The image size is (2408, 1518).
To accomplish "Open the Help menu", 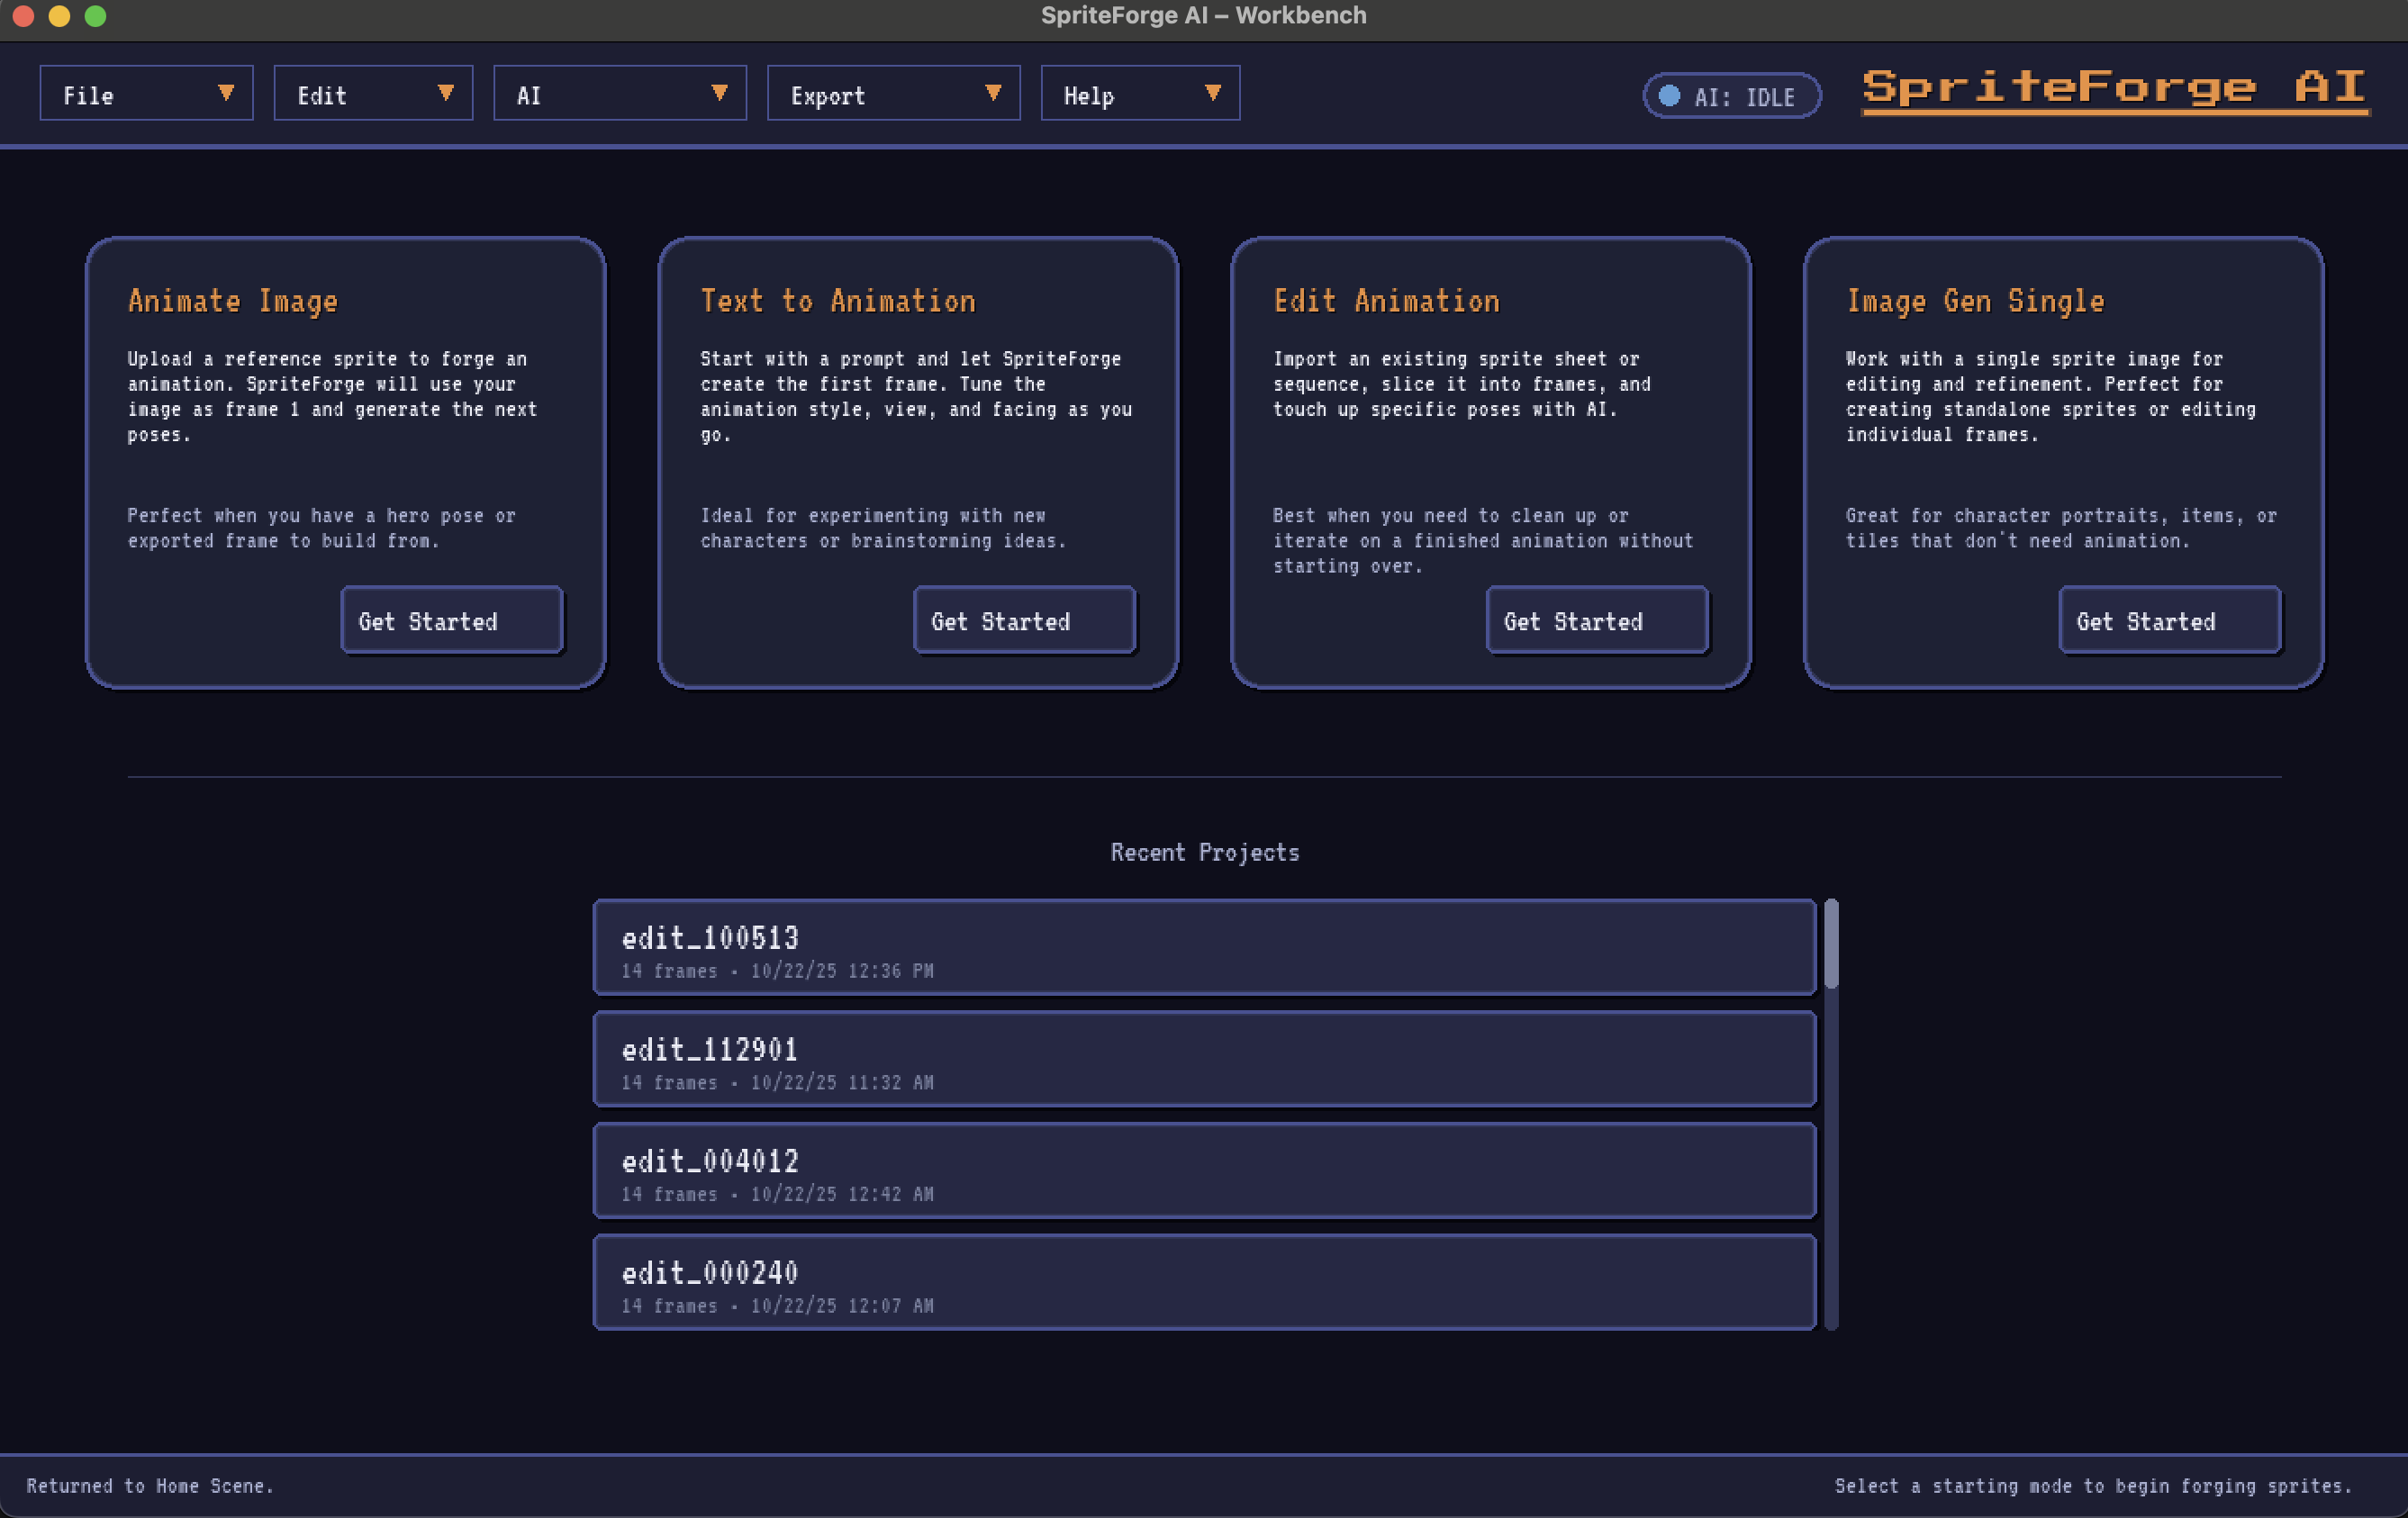I will pos(1139,94).
